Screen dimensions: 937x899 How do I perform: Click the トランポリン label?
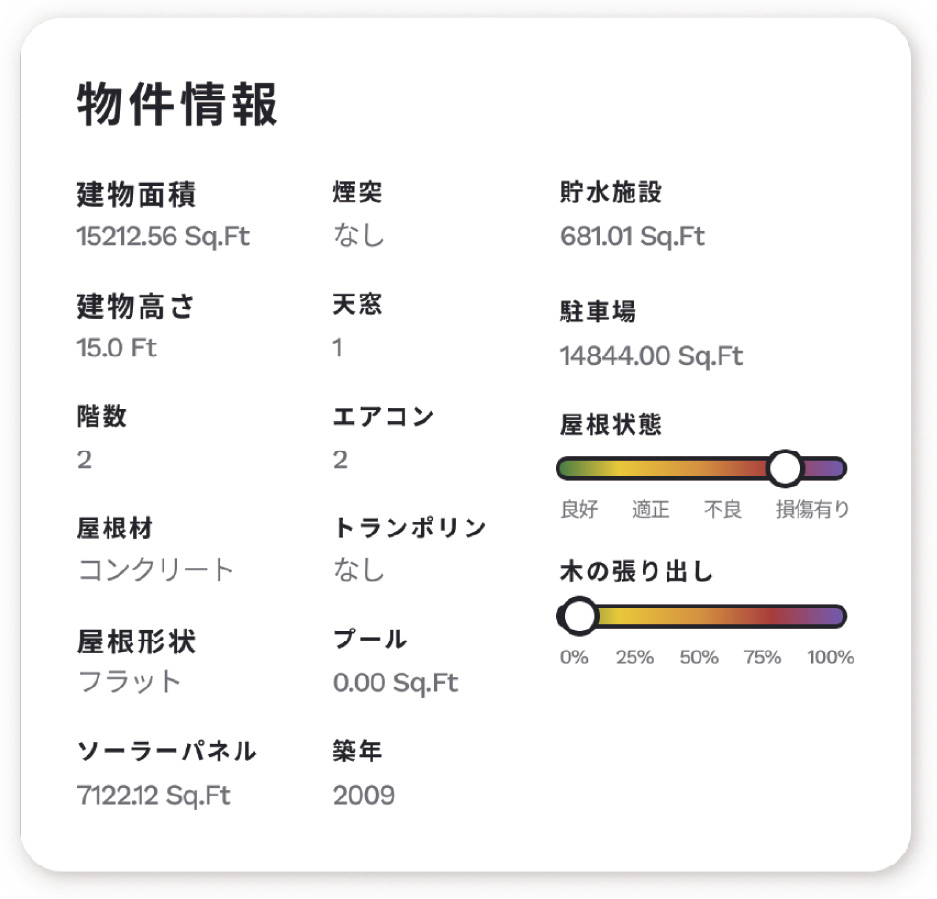click(x=410, y=528)
